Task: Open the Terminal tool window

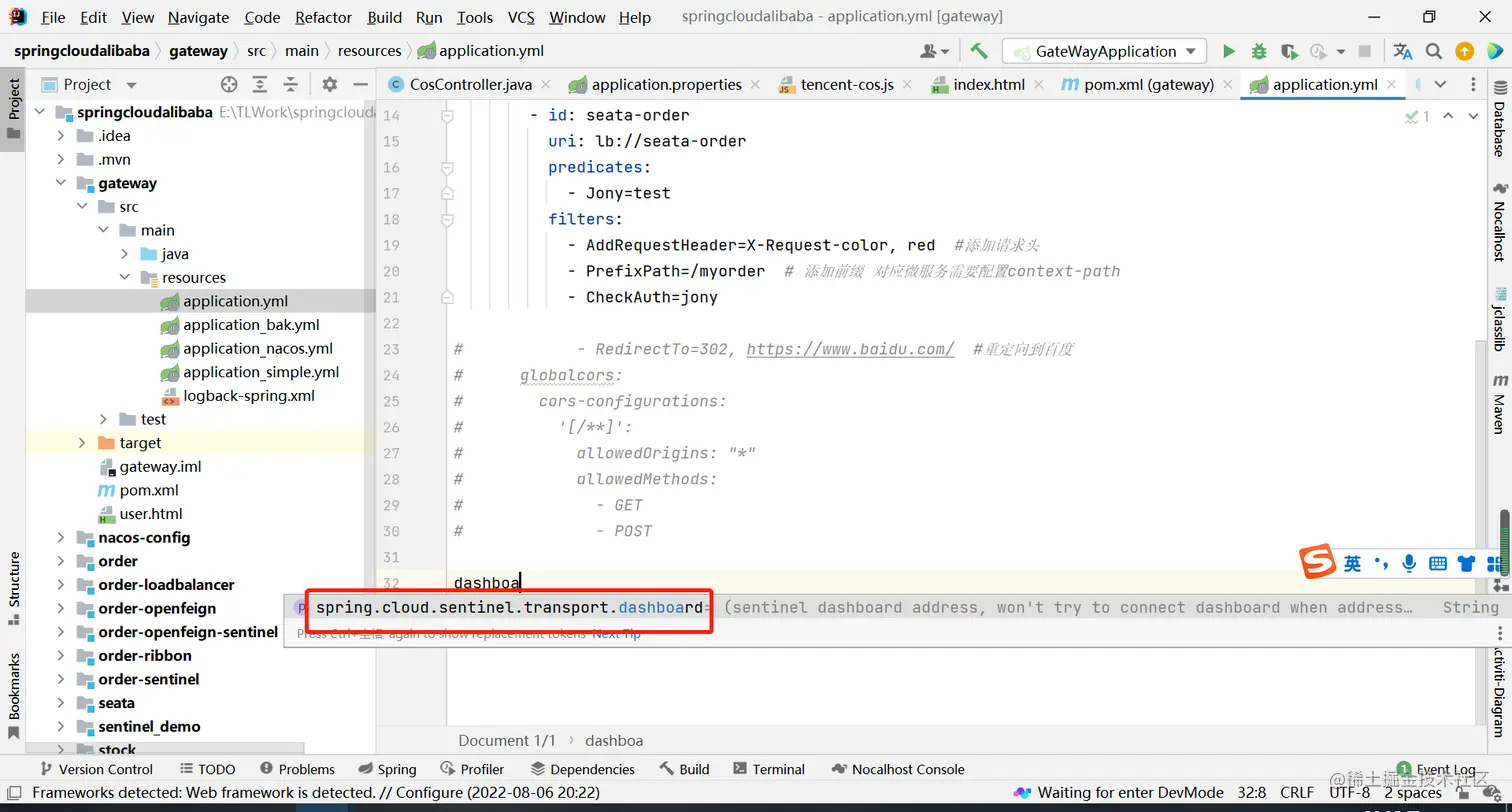Action: (x=769, y=769)
